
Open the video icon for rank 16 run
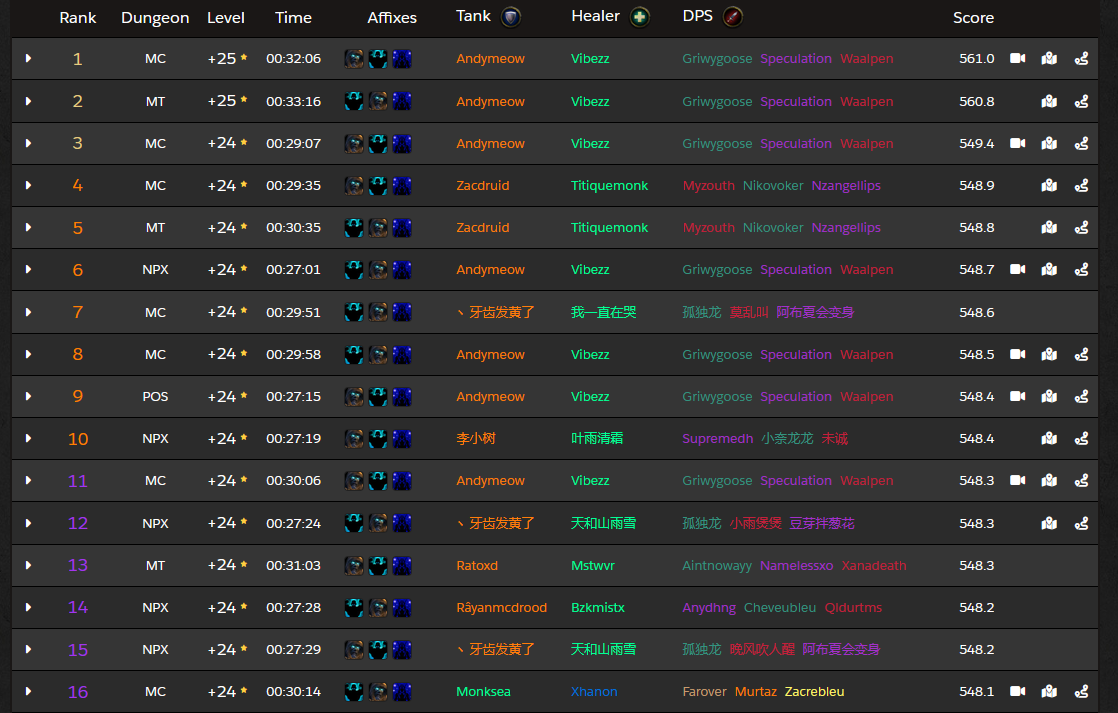pos(1017,691)
